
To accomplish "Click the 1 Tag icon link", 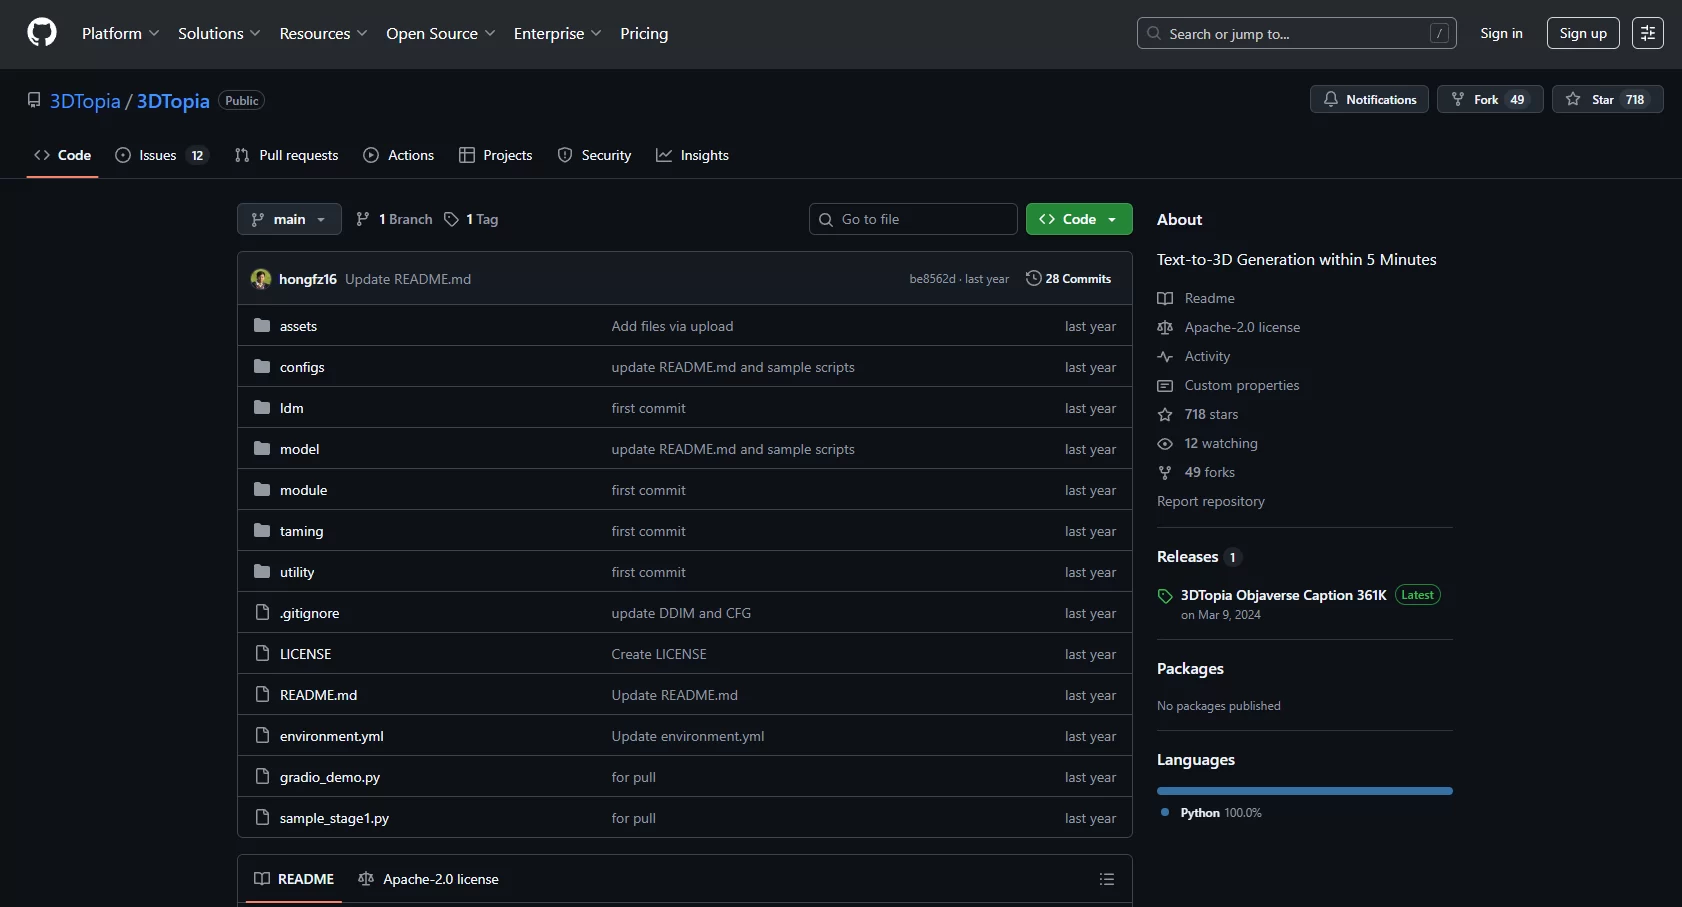I will coord(471,219).
